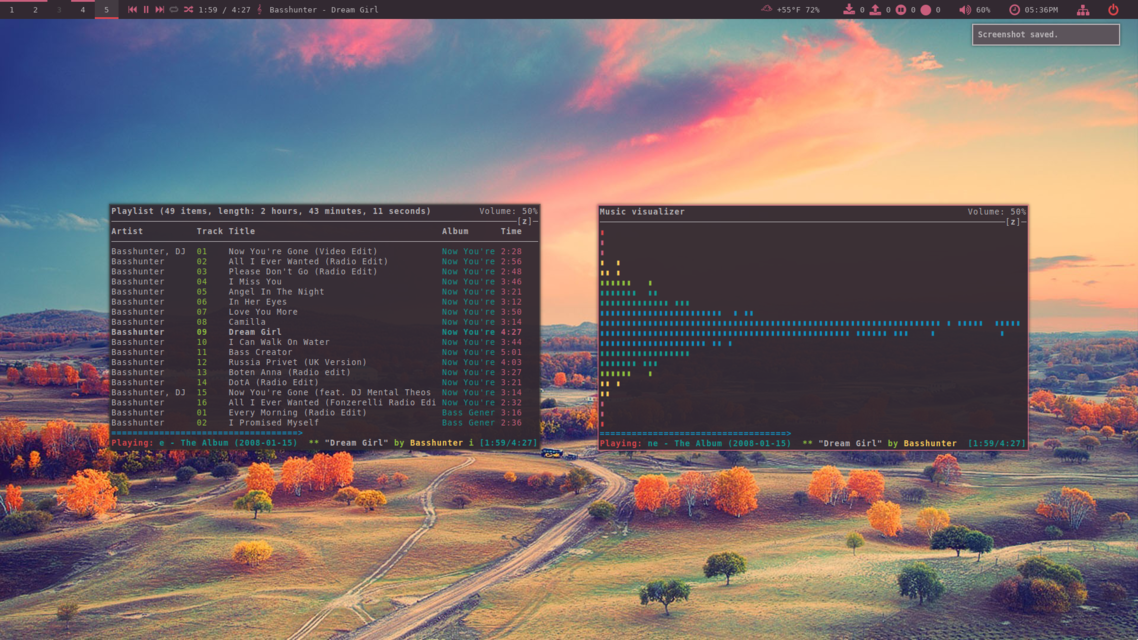Open the power menu icon
The image size is (1138, 640).
tap(1113, 9)
